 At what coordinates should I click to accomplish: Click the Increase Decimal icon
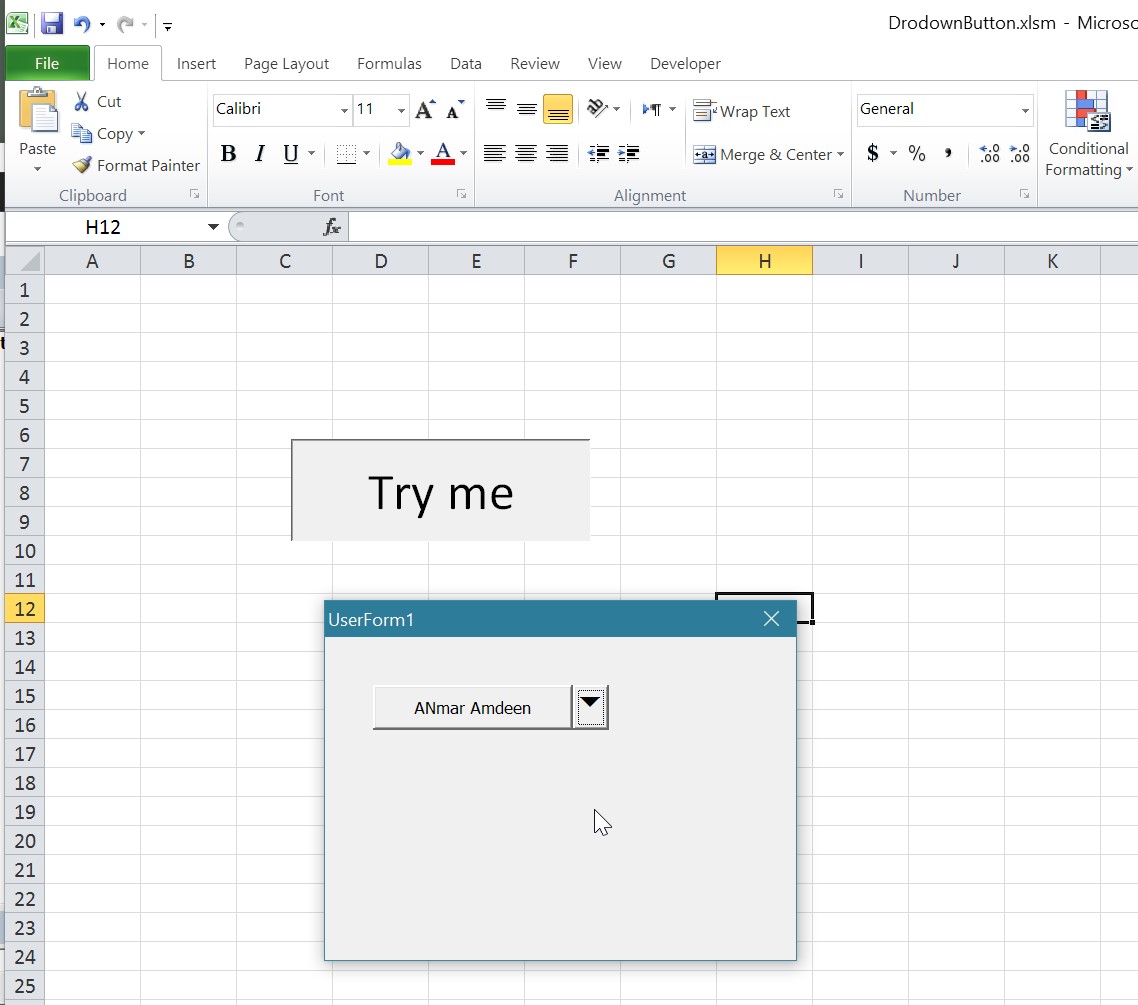[989, 154]
